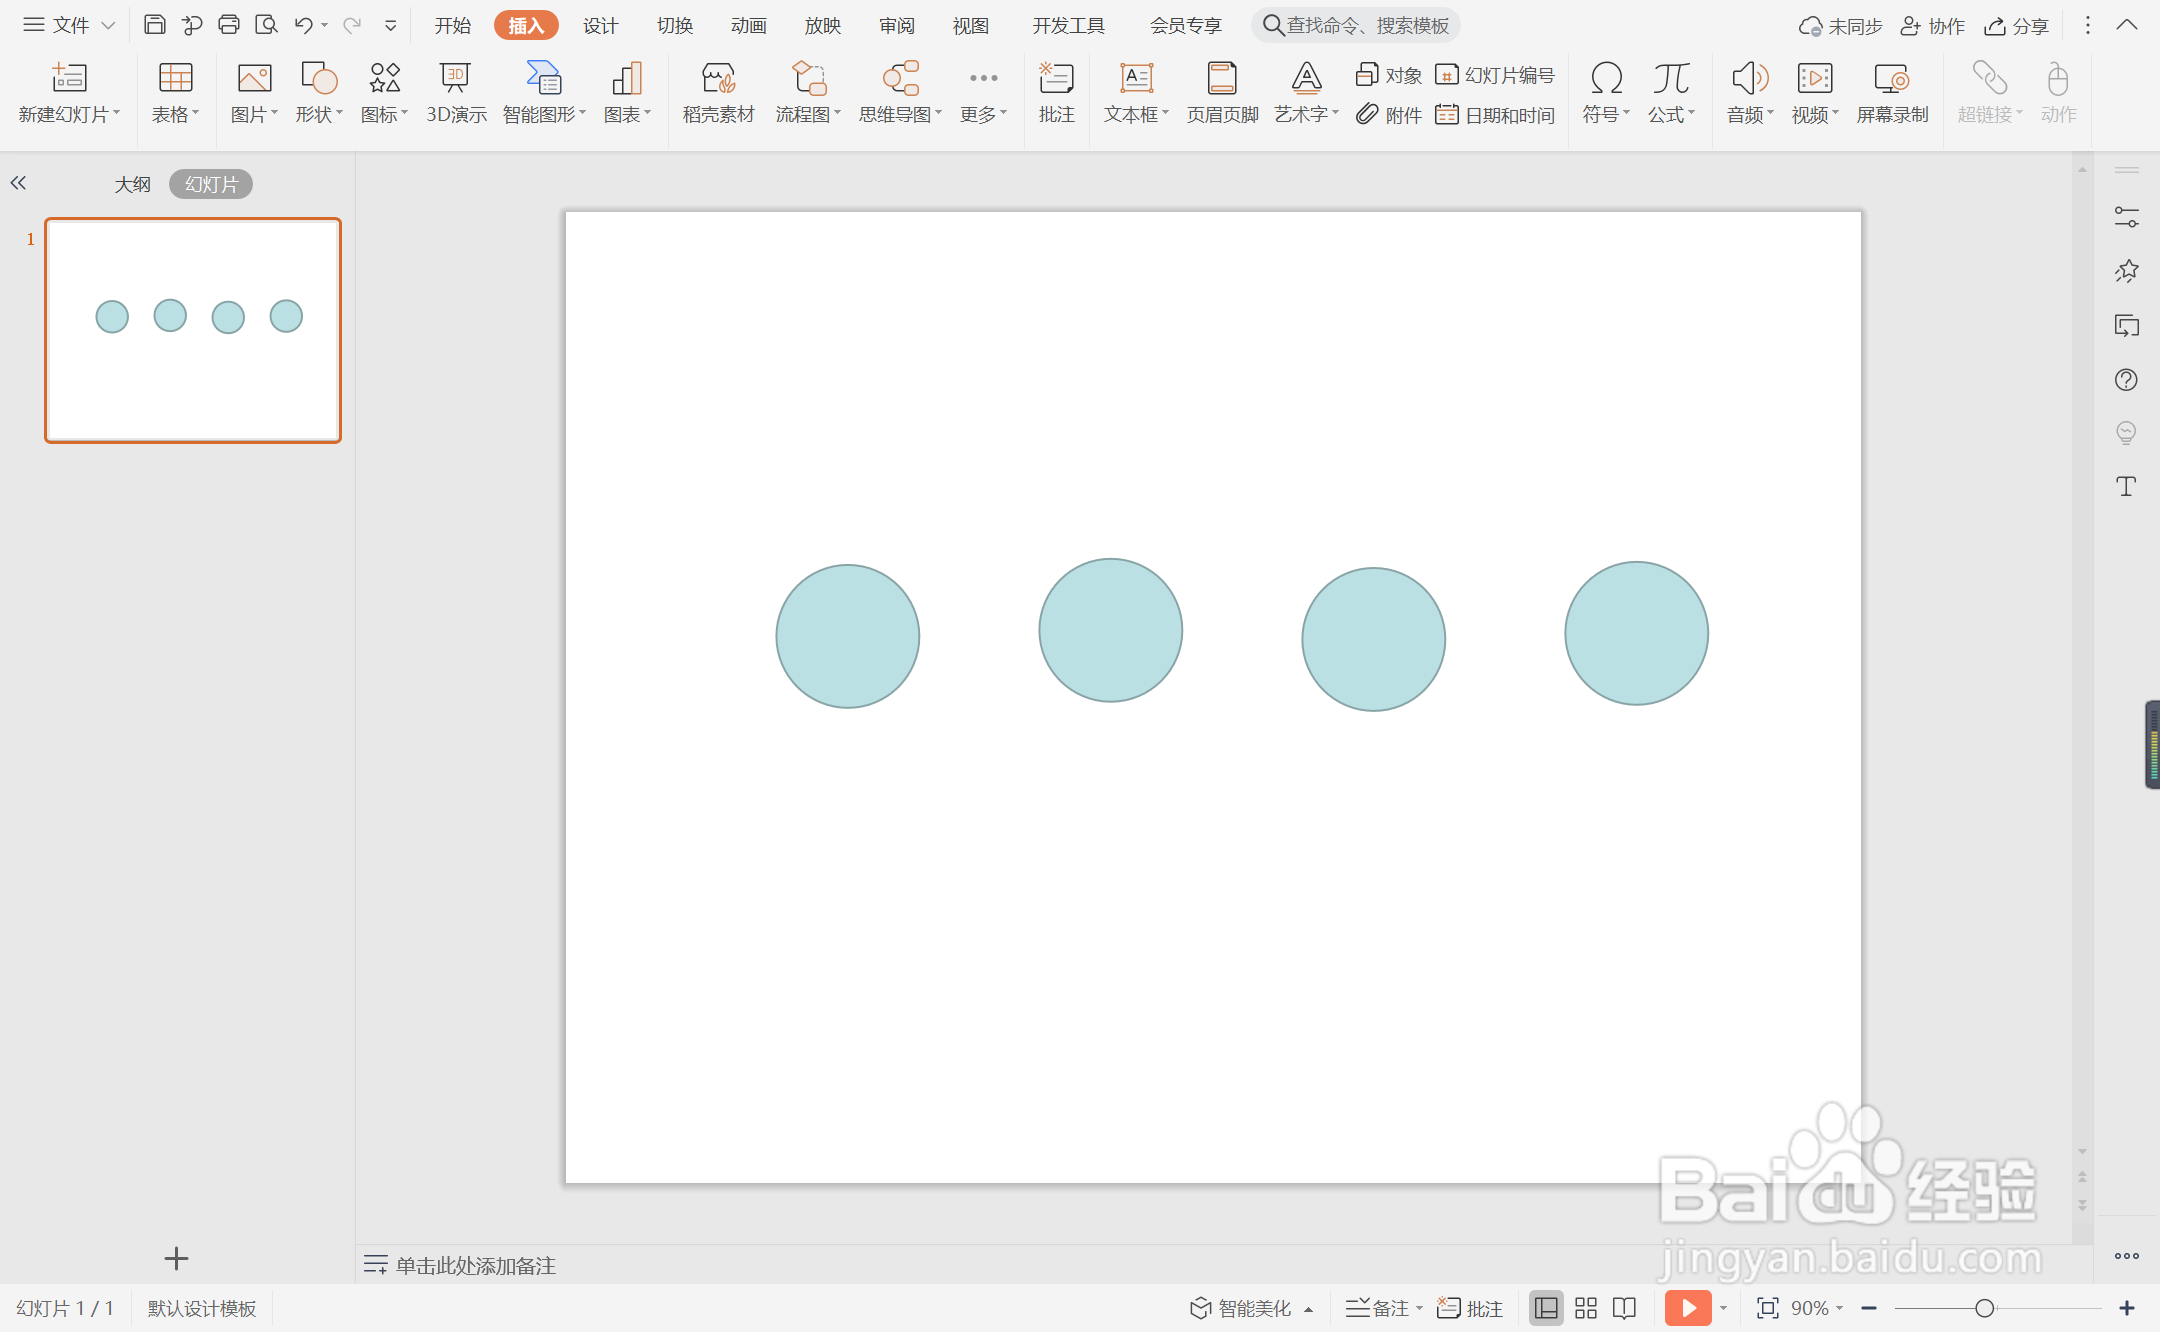The width and height of the screenshot is (2160, 1332).
Task: Start slideshow with orange play button
Action: pos(1688,1308)
